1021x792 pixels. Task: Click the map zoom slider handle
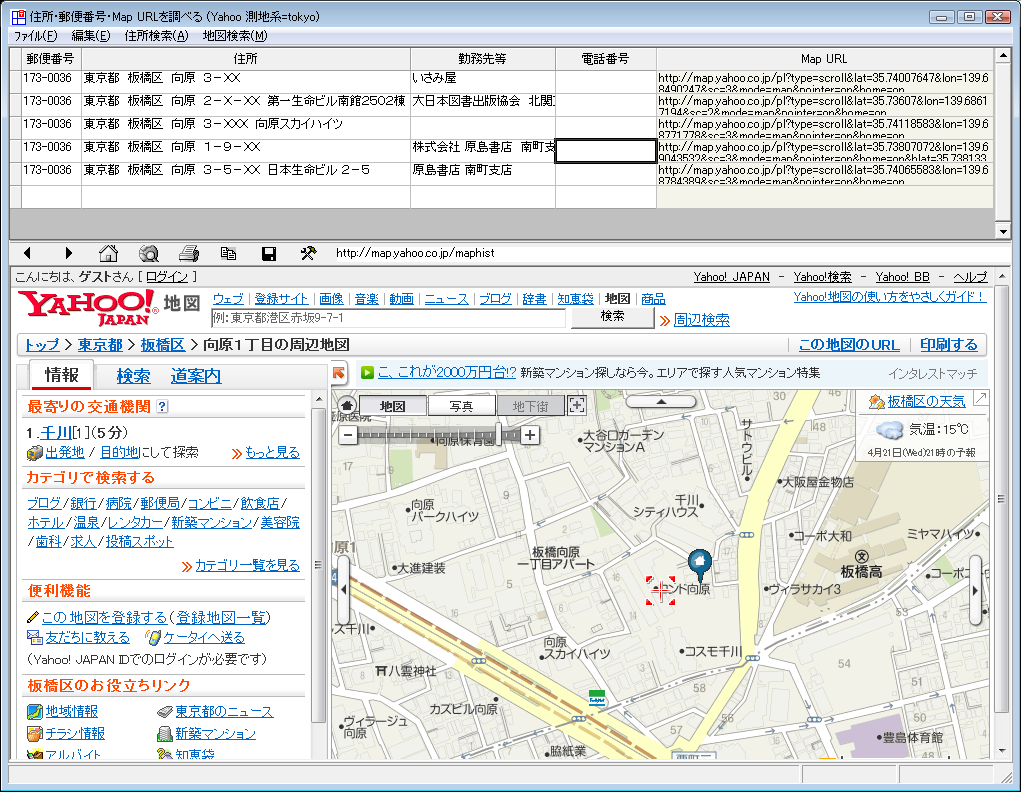point(499,434)
